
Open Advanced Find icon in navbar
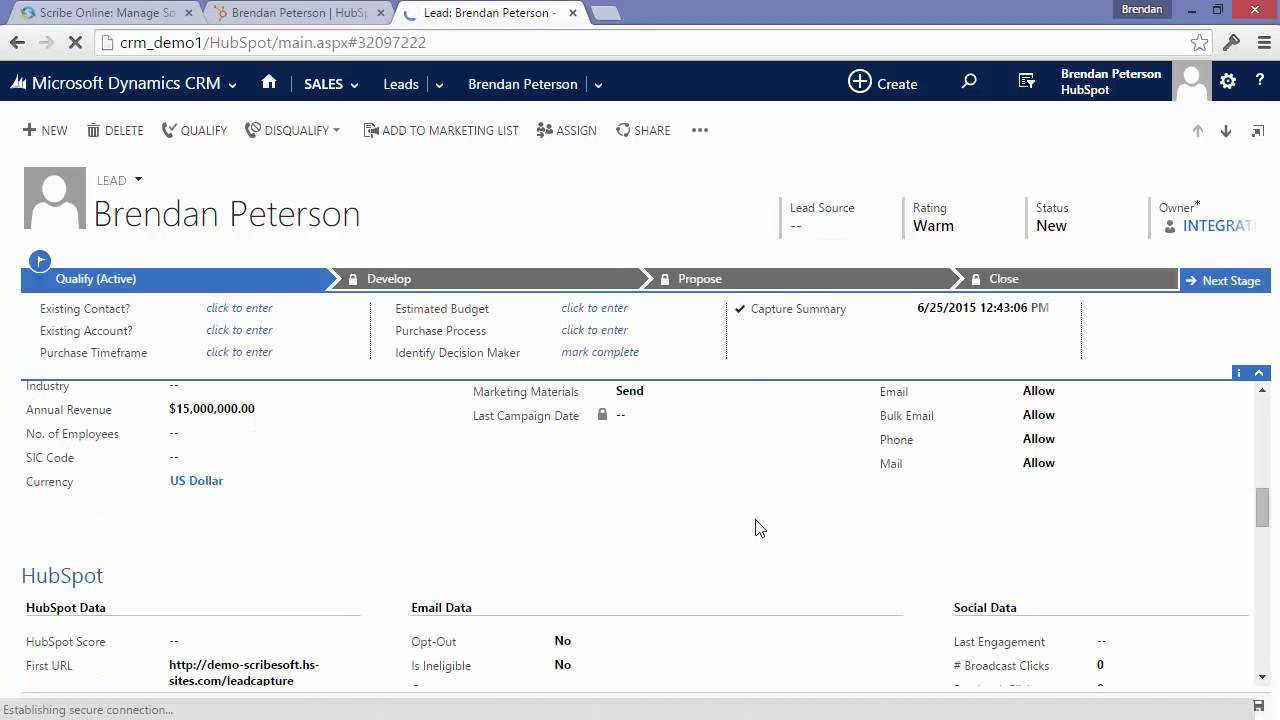1027,82
